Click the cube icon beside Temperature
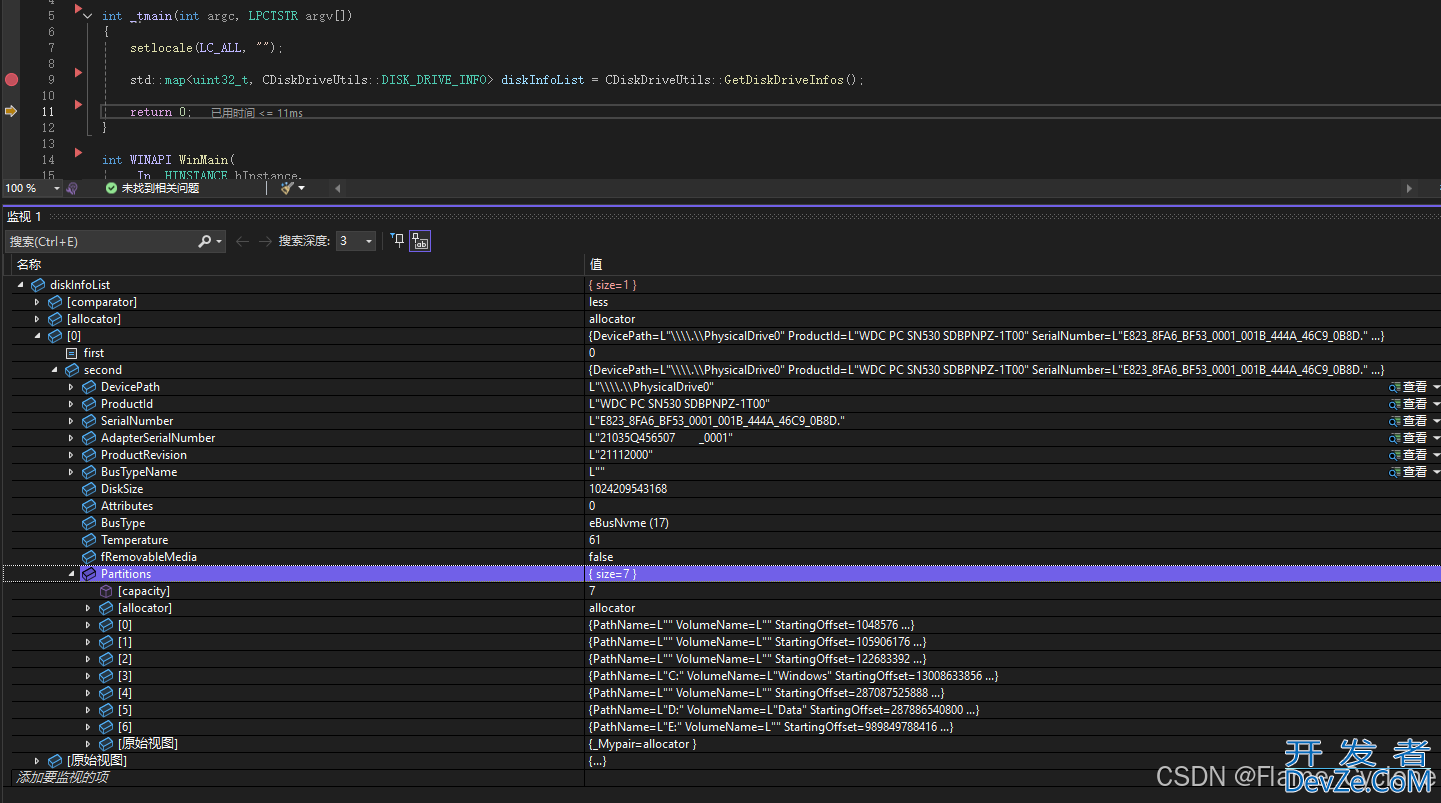This screenshot has height=803, width=1441. coord(89,540)
